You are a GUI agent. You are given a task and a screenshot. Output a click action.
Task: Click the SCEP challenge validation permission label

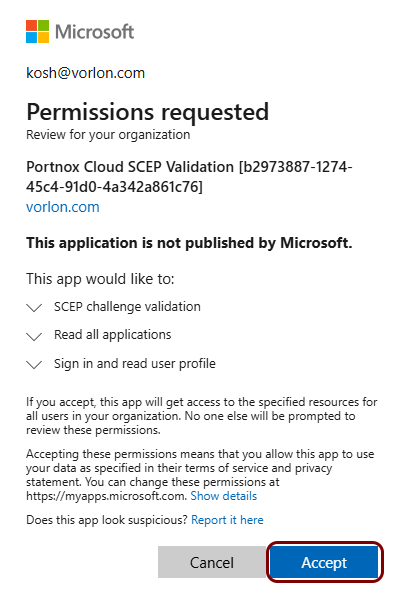[x=127, y=306]
